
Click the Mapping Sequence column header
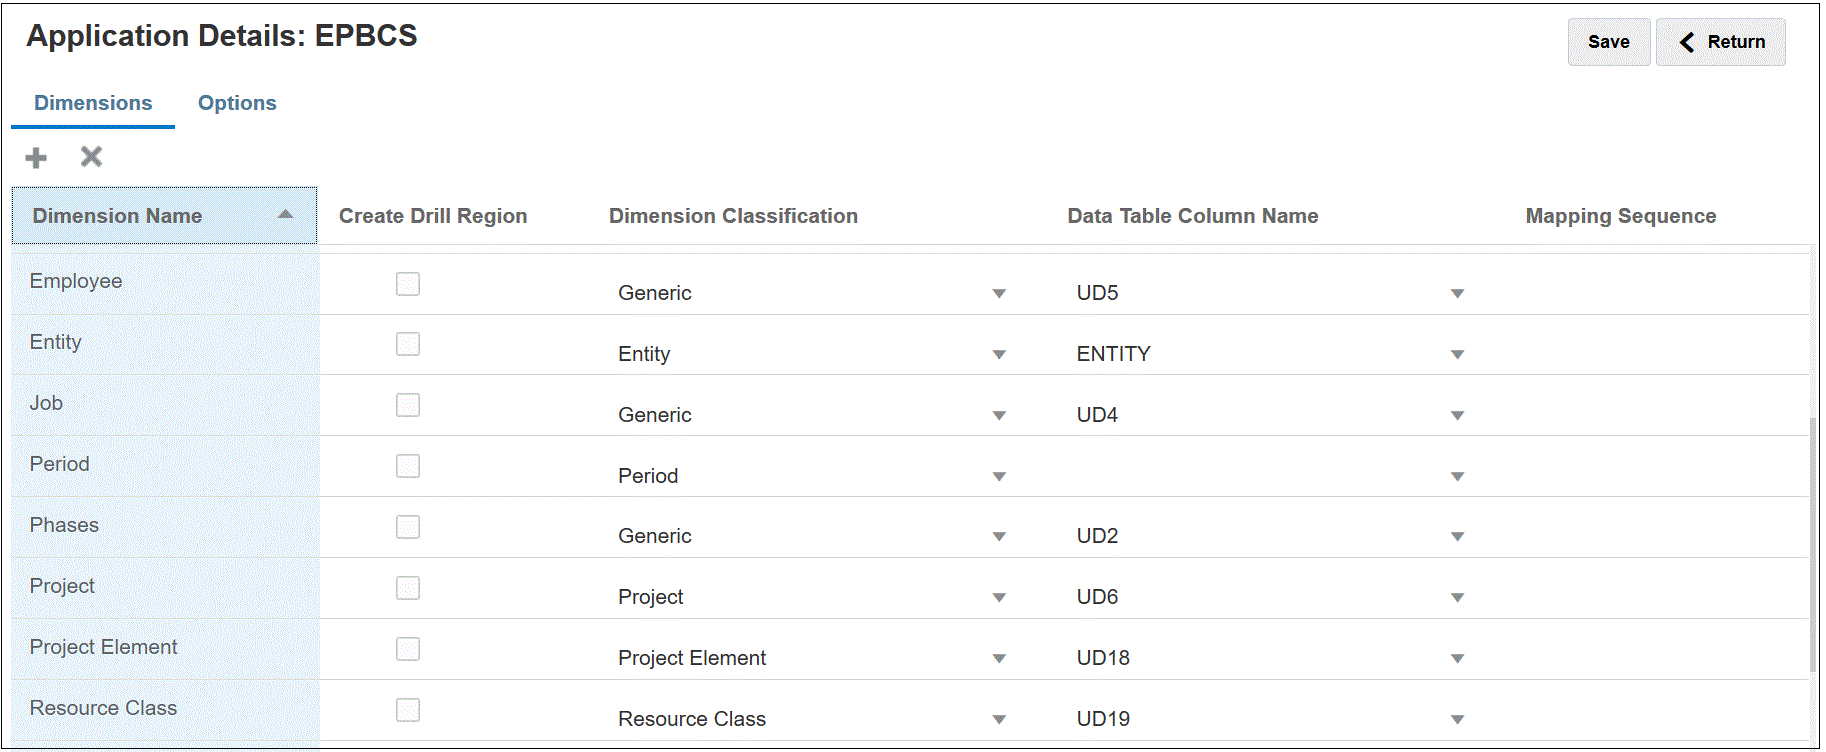(1620, 216)
